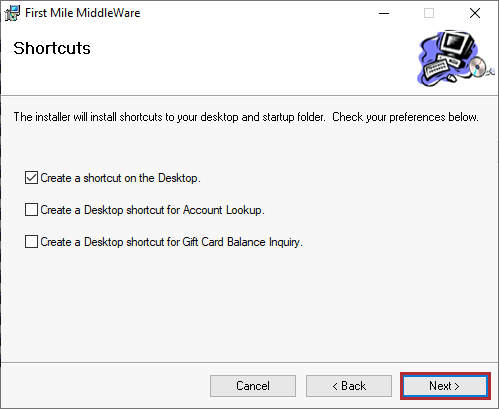Minimize the First Mile MiddleWare window
The image size is (499, 409).
click(384, 13)
